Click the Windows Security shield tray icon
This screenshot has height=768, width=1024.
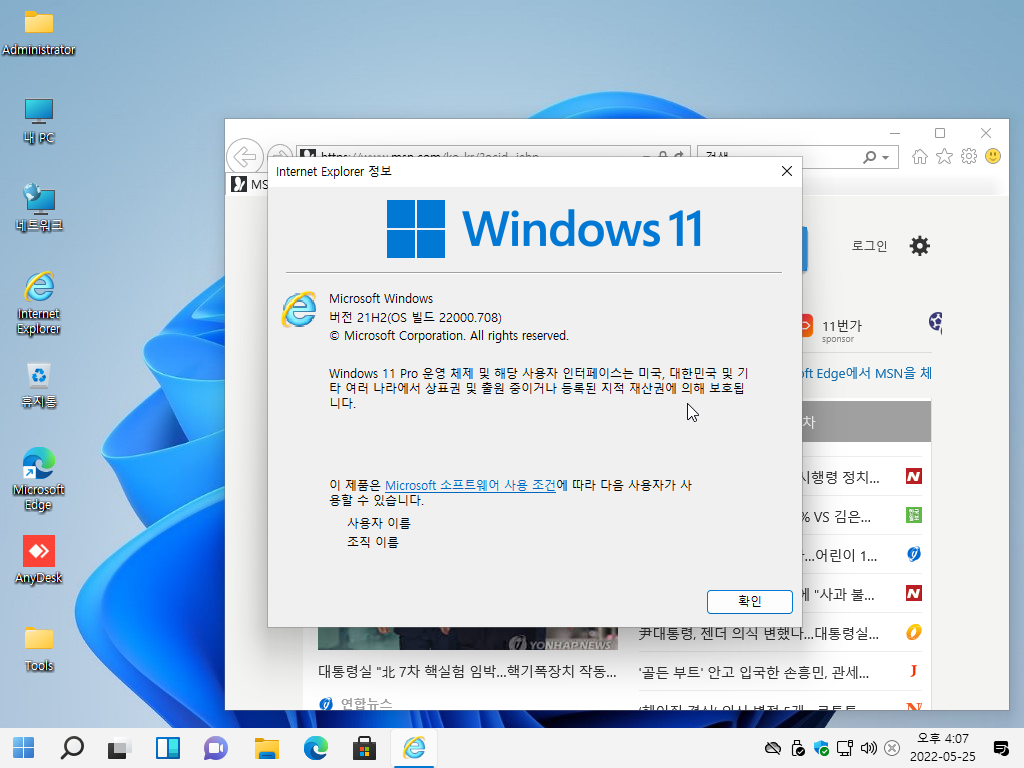click(821, 748)
